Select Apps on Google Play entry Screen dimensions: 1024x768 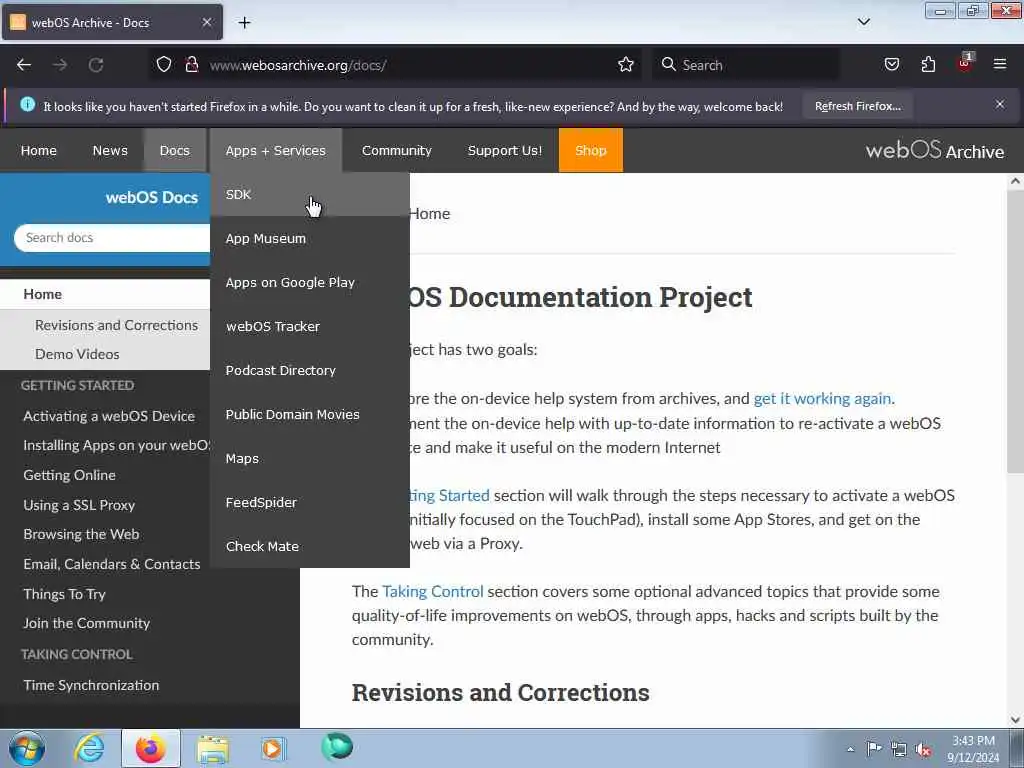(310, 282)
